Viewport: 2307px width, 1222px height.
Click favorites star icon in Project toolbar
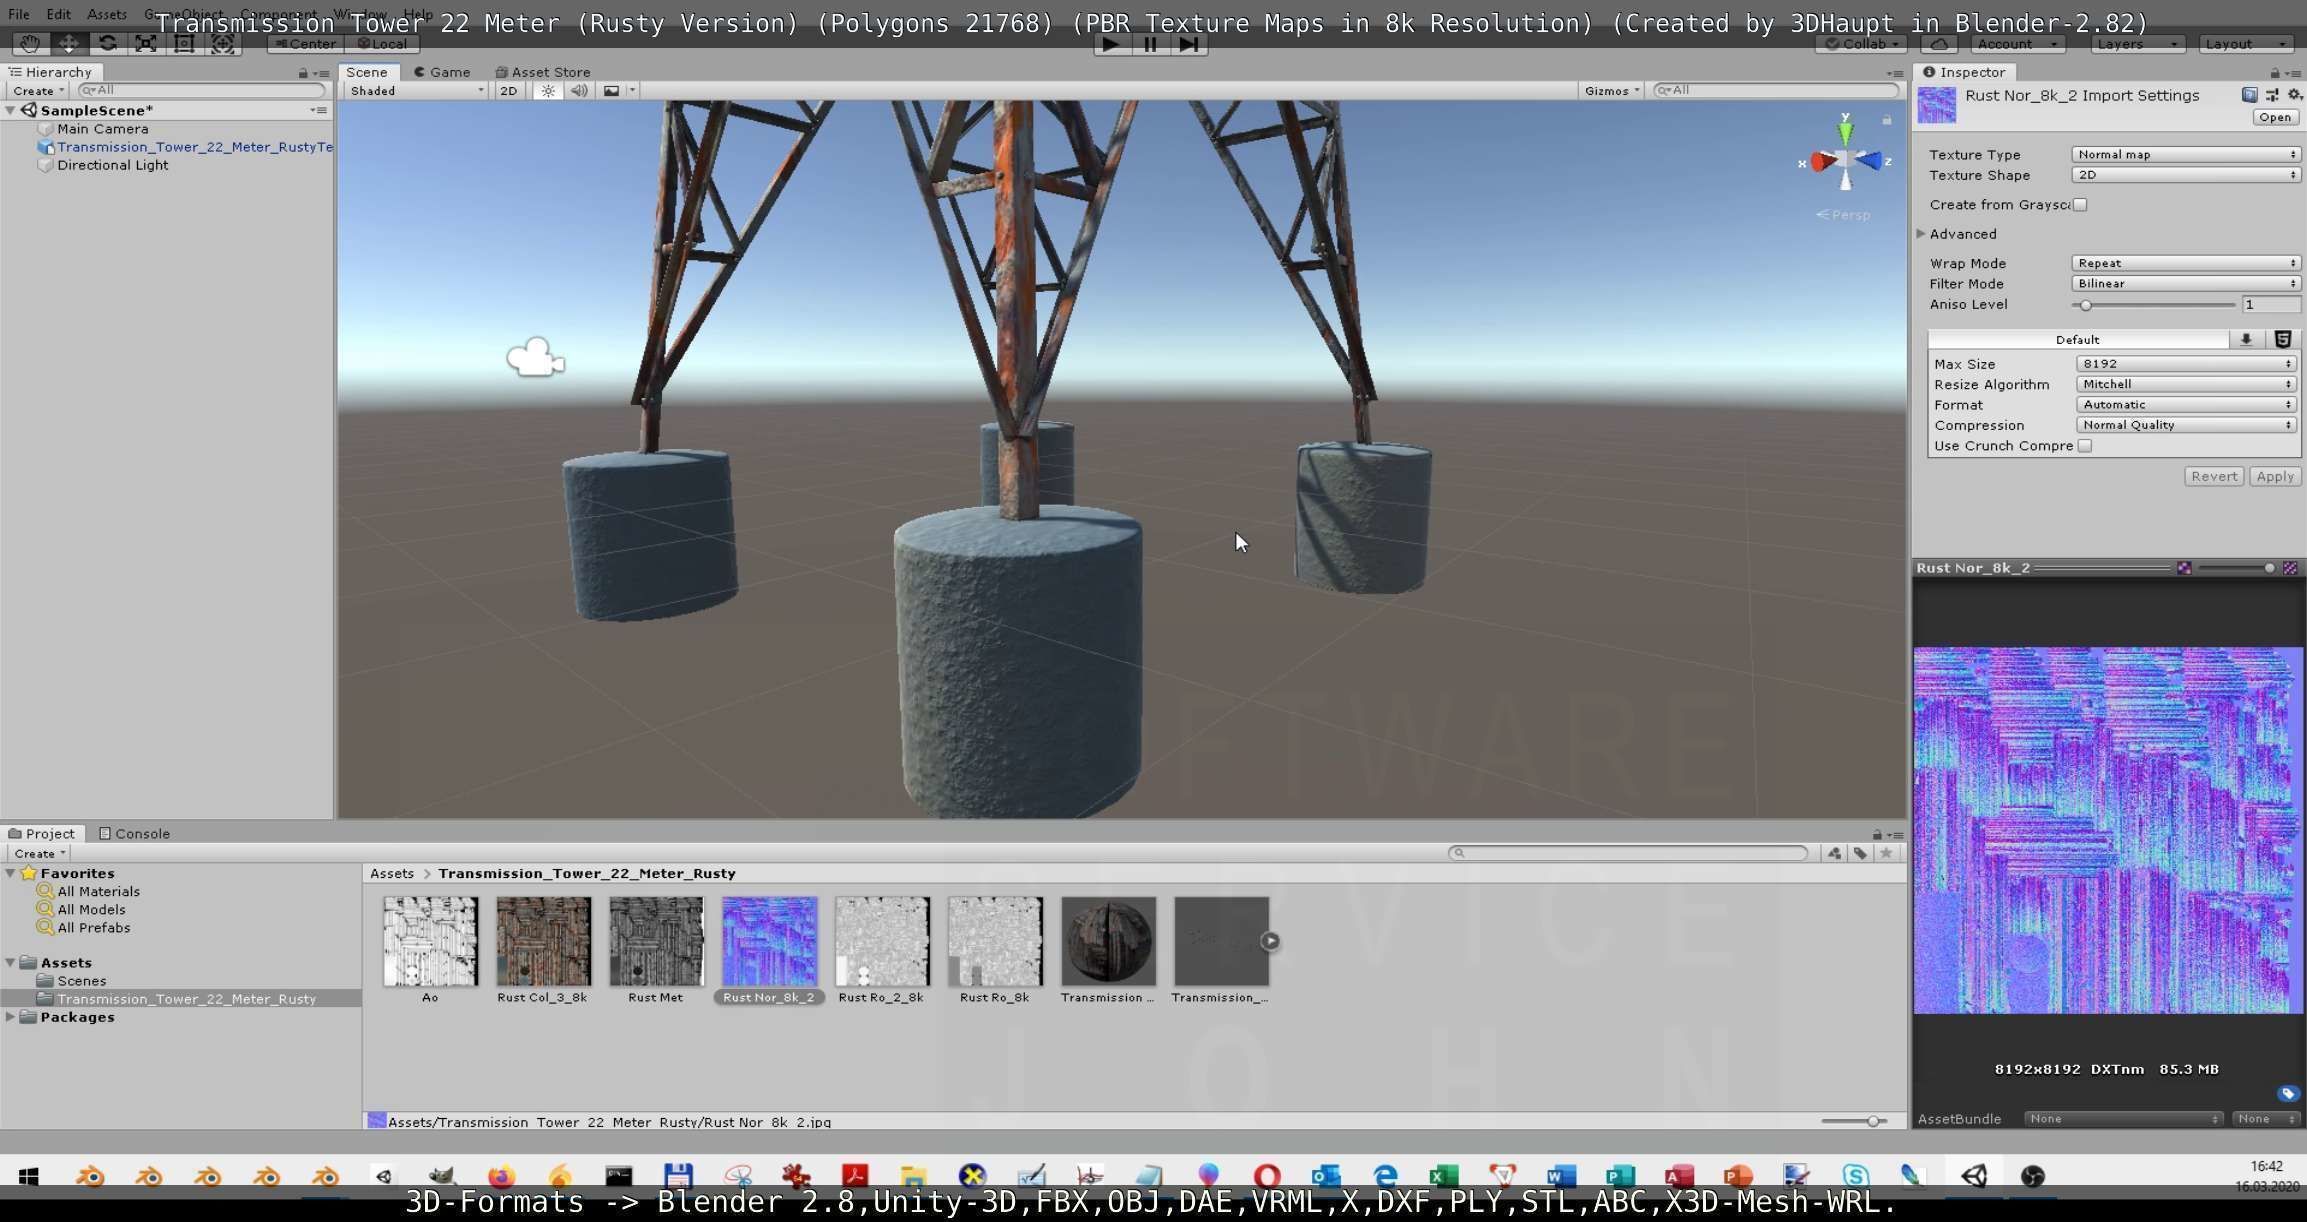coord(1886,853)
